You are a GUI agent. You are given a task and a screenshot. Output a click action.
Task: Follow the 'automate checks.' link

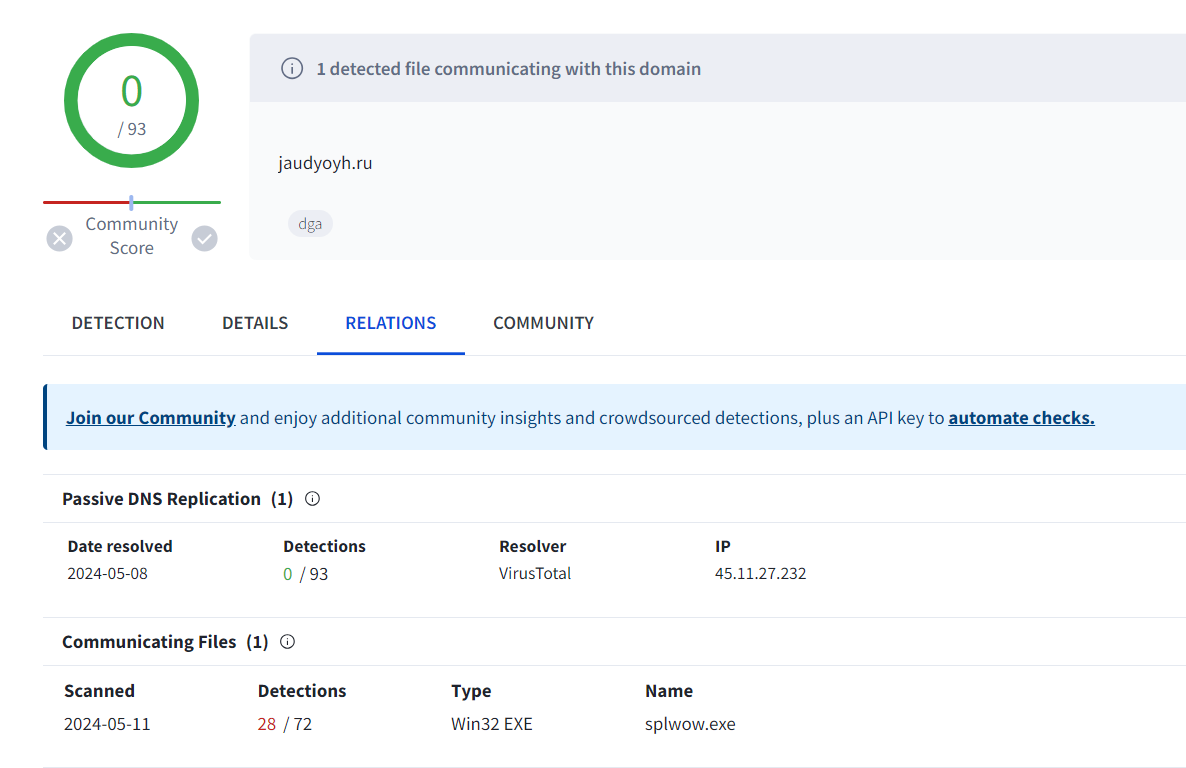tap(1021, 418)
